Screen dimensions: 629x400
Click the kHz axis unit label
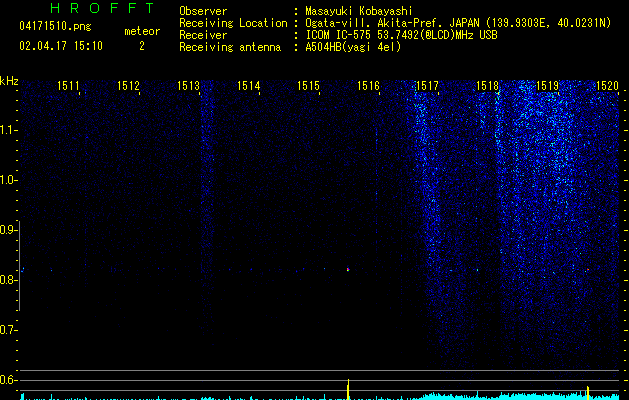(x=9, y=81)
